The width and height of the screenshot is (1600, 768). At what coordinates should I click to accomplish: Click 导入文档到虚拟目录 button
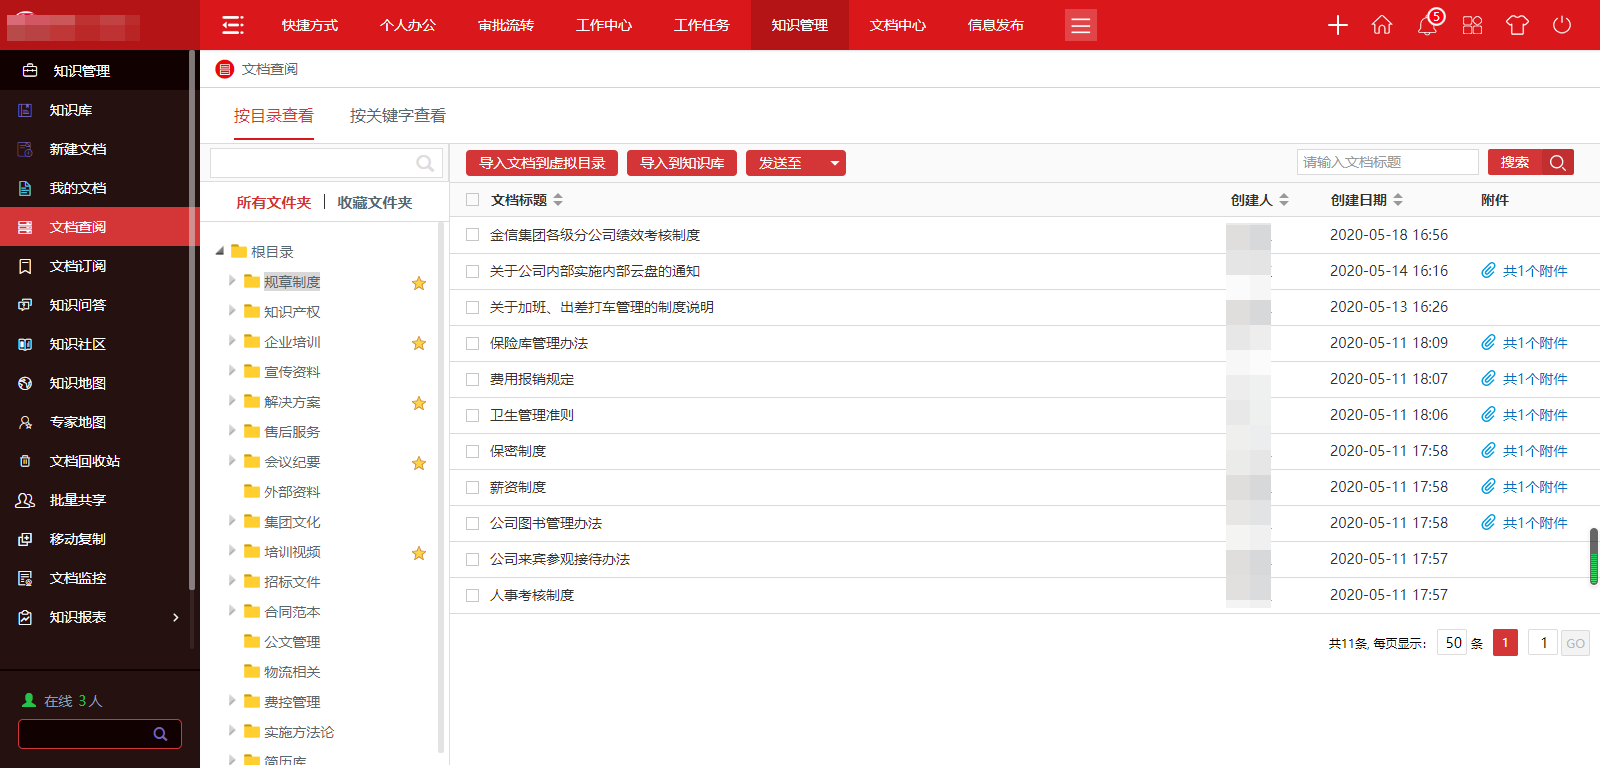click(542, 163)
